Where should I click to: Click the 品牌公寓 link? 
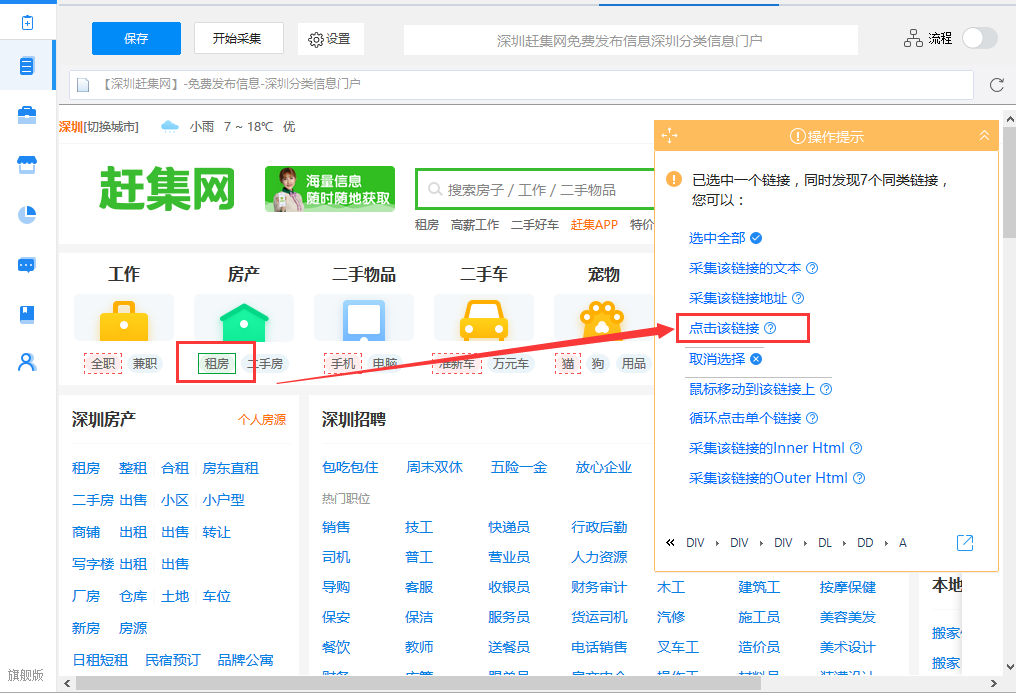[246, 660]
